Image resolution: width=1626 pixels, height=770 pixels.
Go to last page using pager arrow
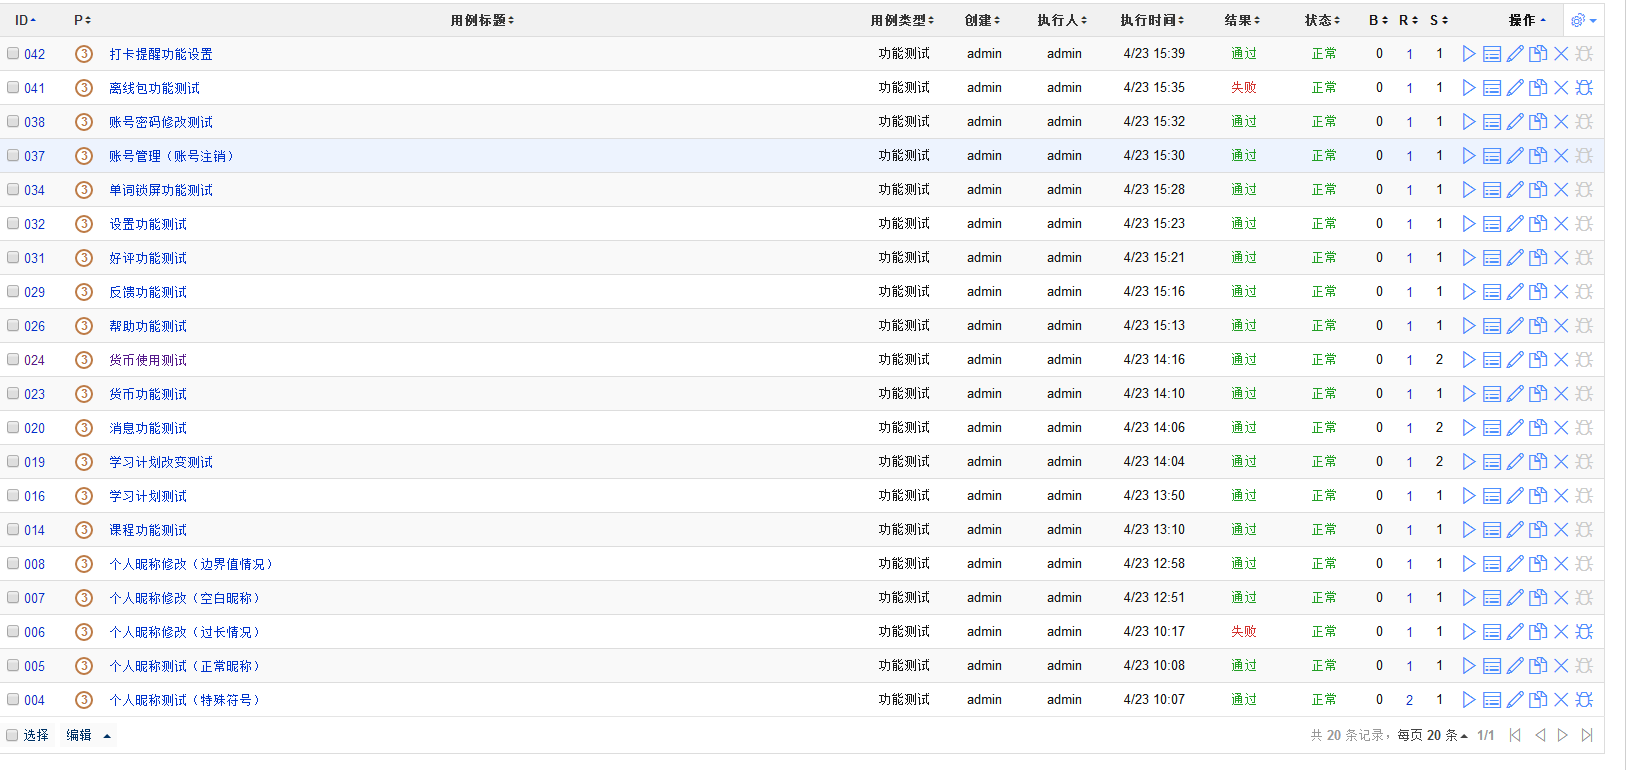(1587, 735)
